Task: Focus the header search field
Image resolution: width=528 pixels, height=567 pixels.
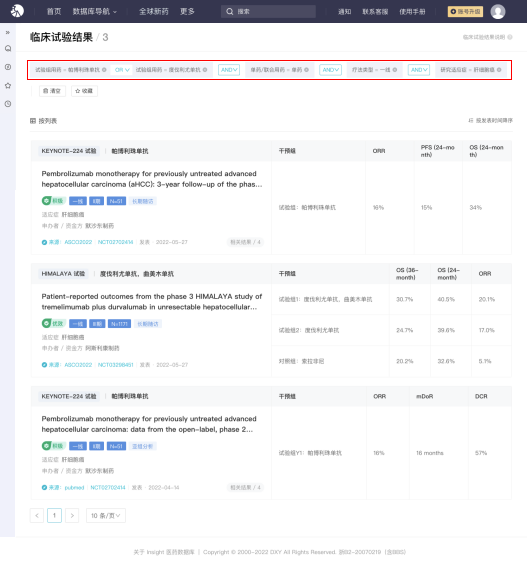Action: (268, 12)
